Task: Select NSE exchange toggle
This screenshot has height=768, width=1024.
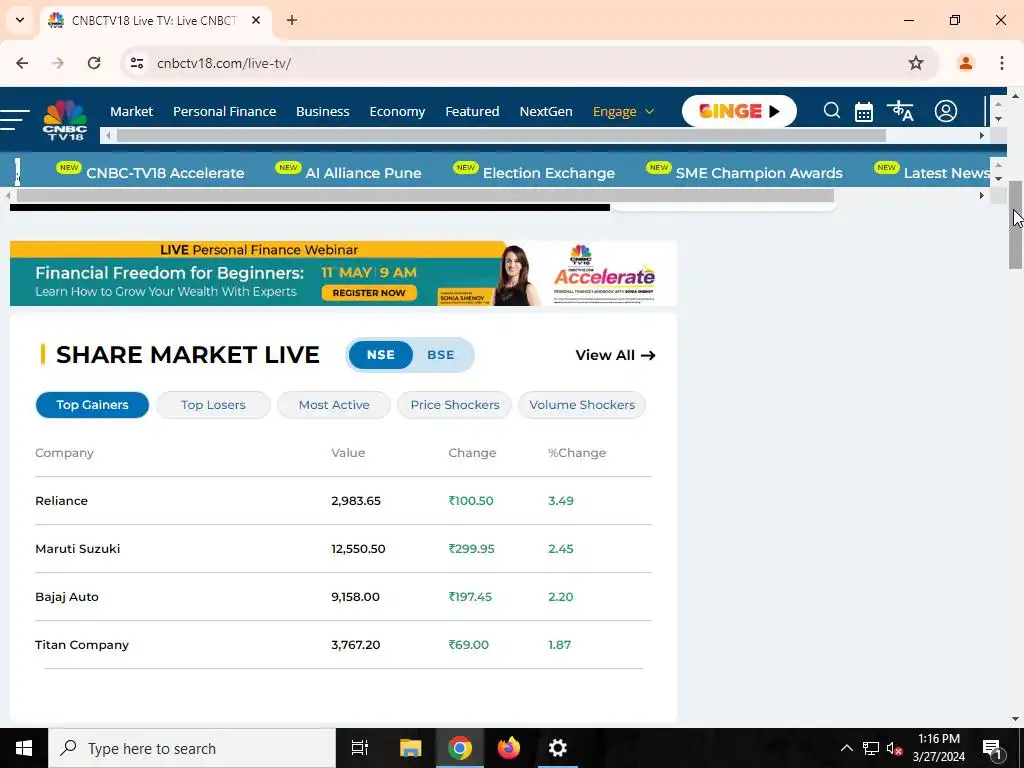Action: click(381, 355)
